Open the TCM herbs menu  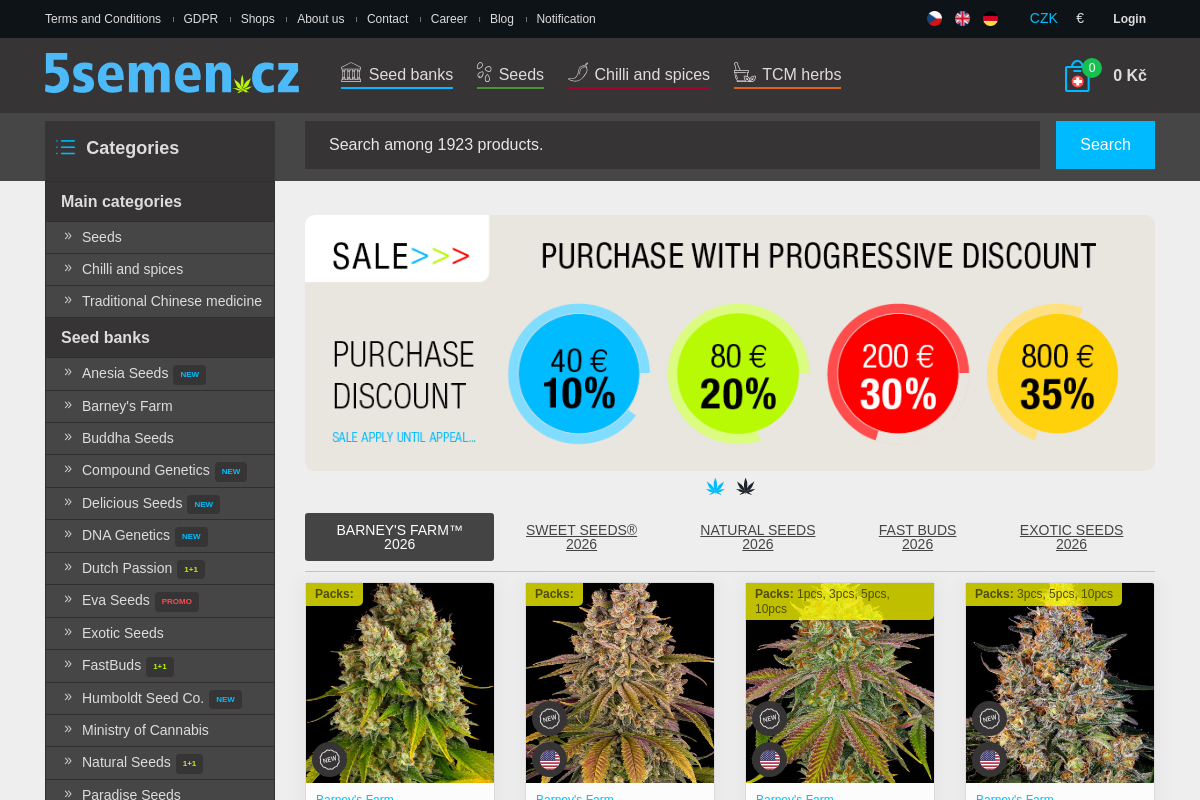pos(787,74)
